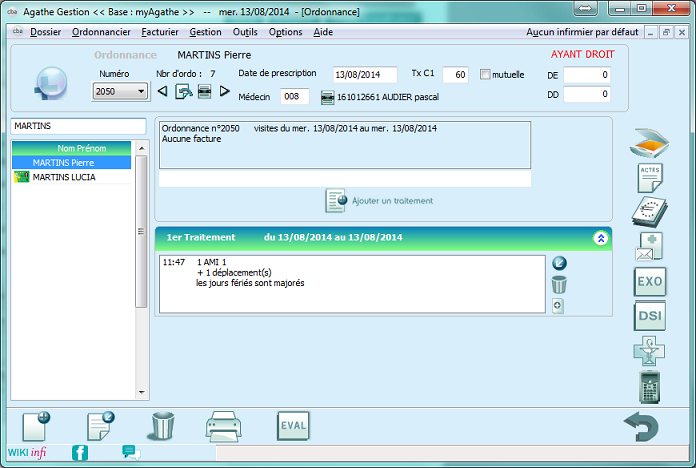Click the Date de prescription field
The image size is (696, 468).
coord(365,75)
